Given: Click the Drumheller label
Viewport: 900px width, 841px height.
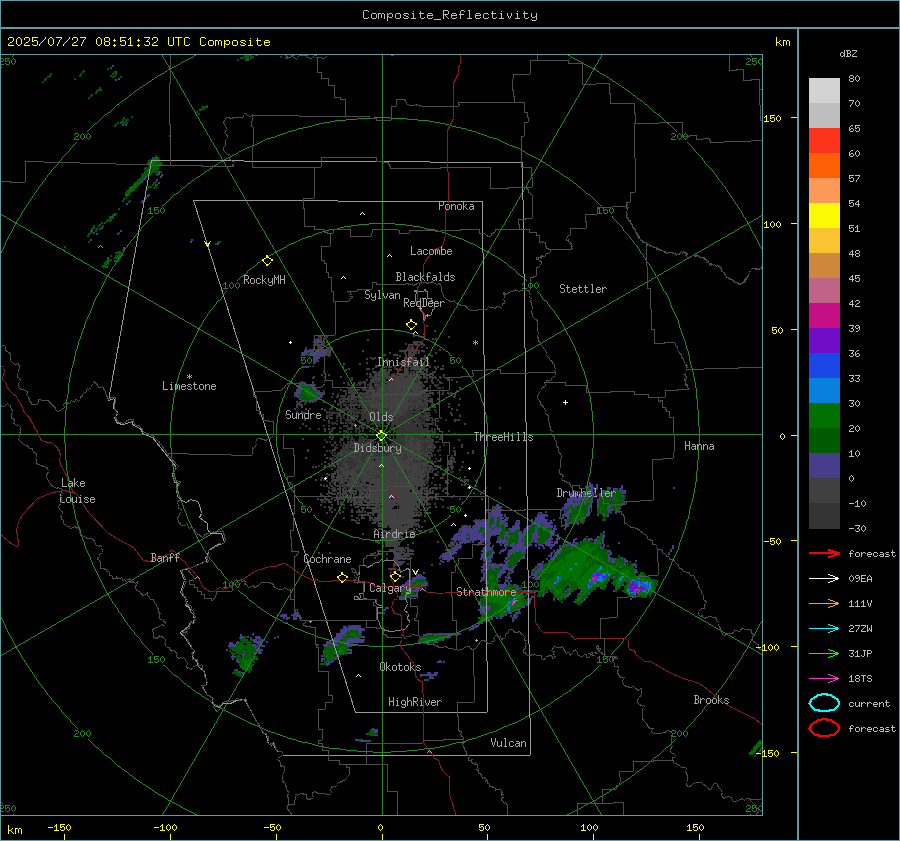Looking at the screenshot, I should coord(586,493).
